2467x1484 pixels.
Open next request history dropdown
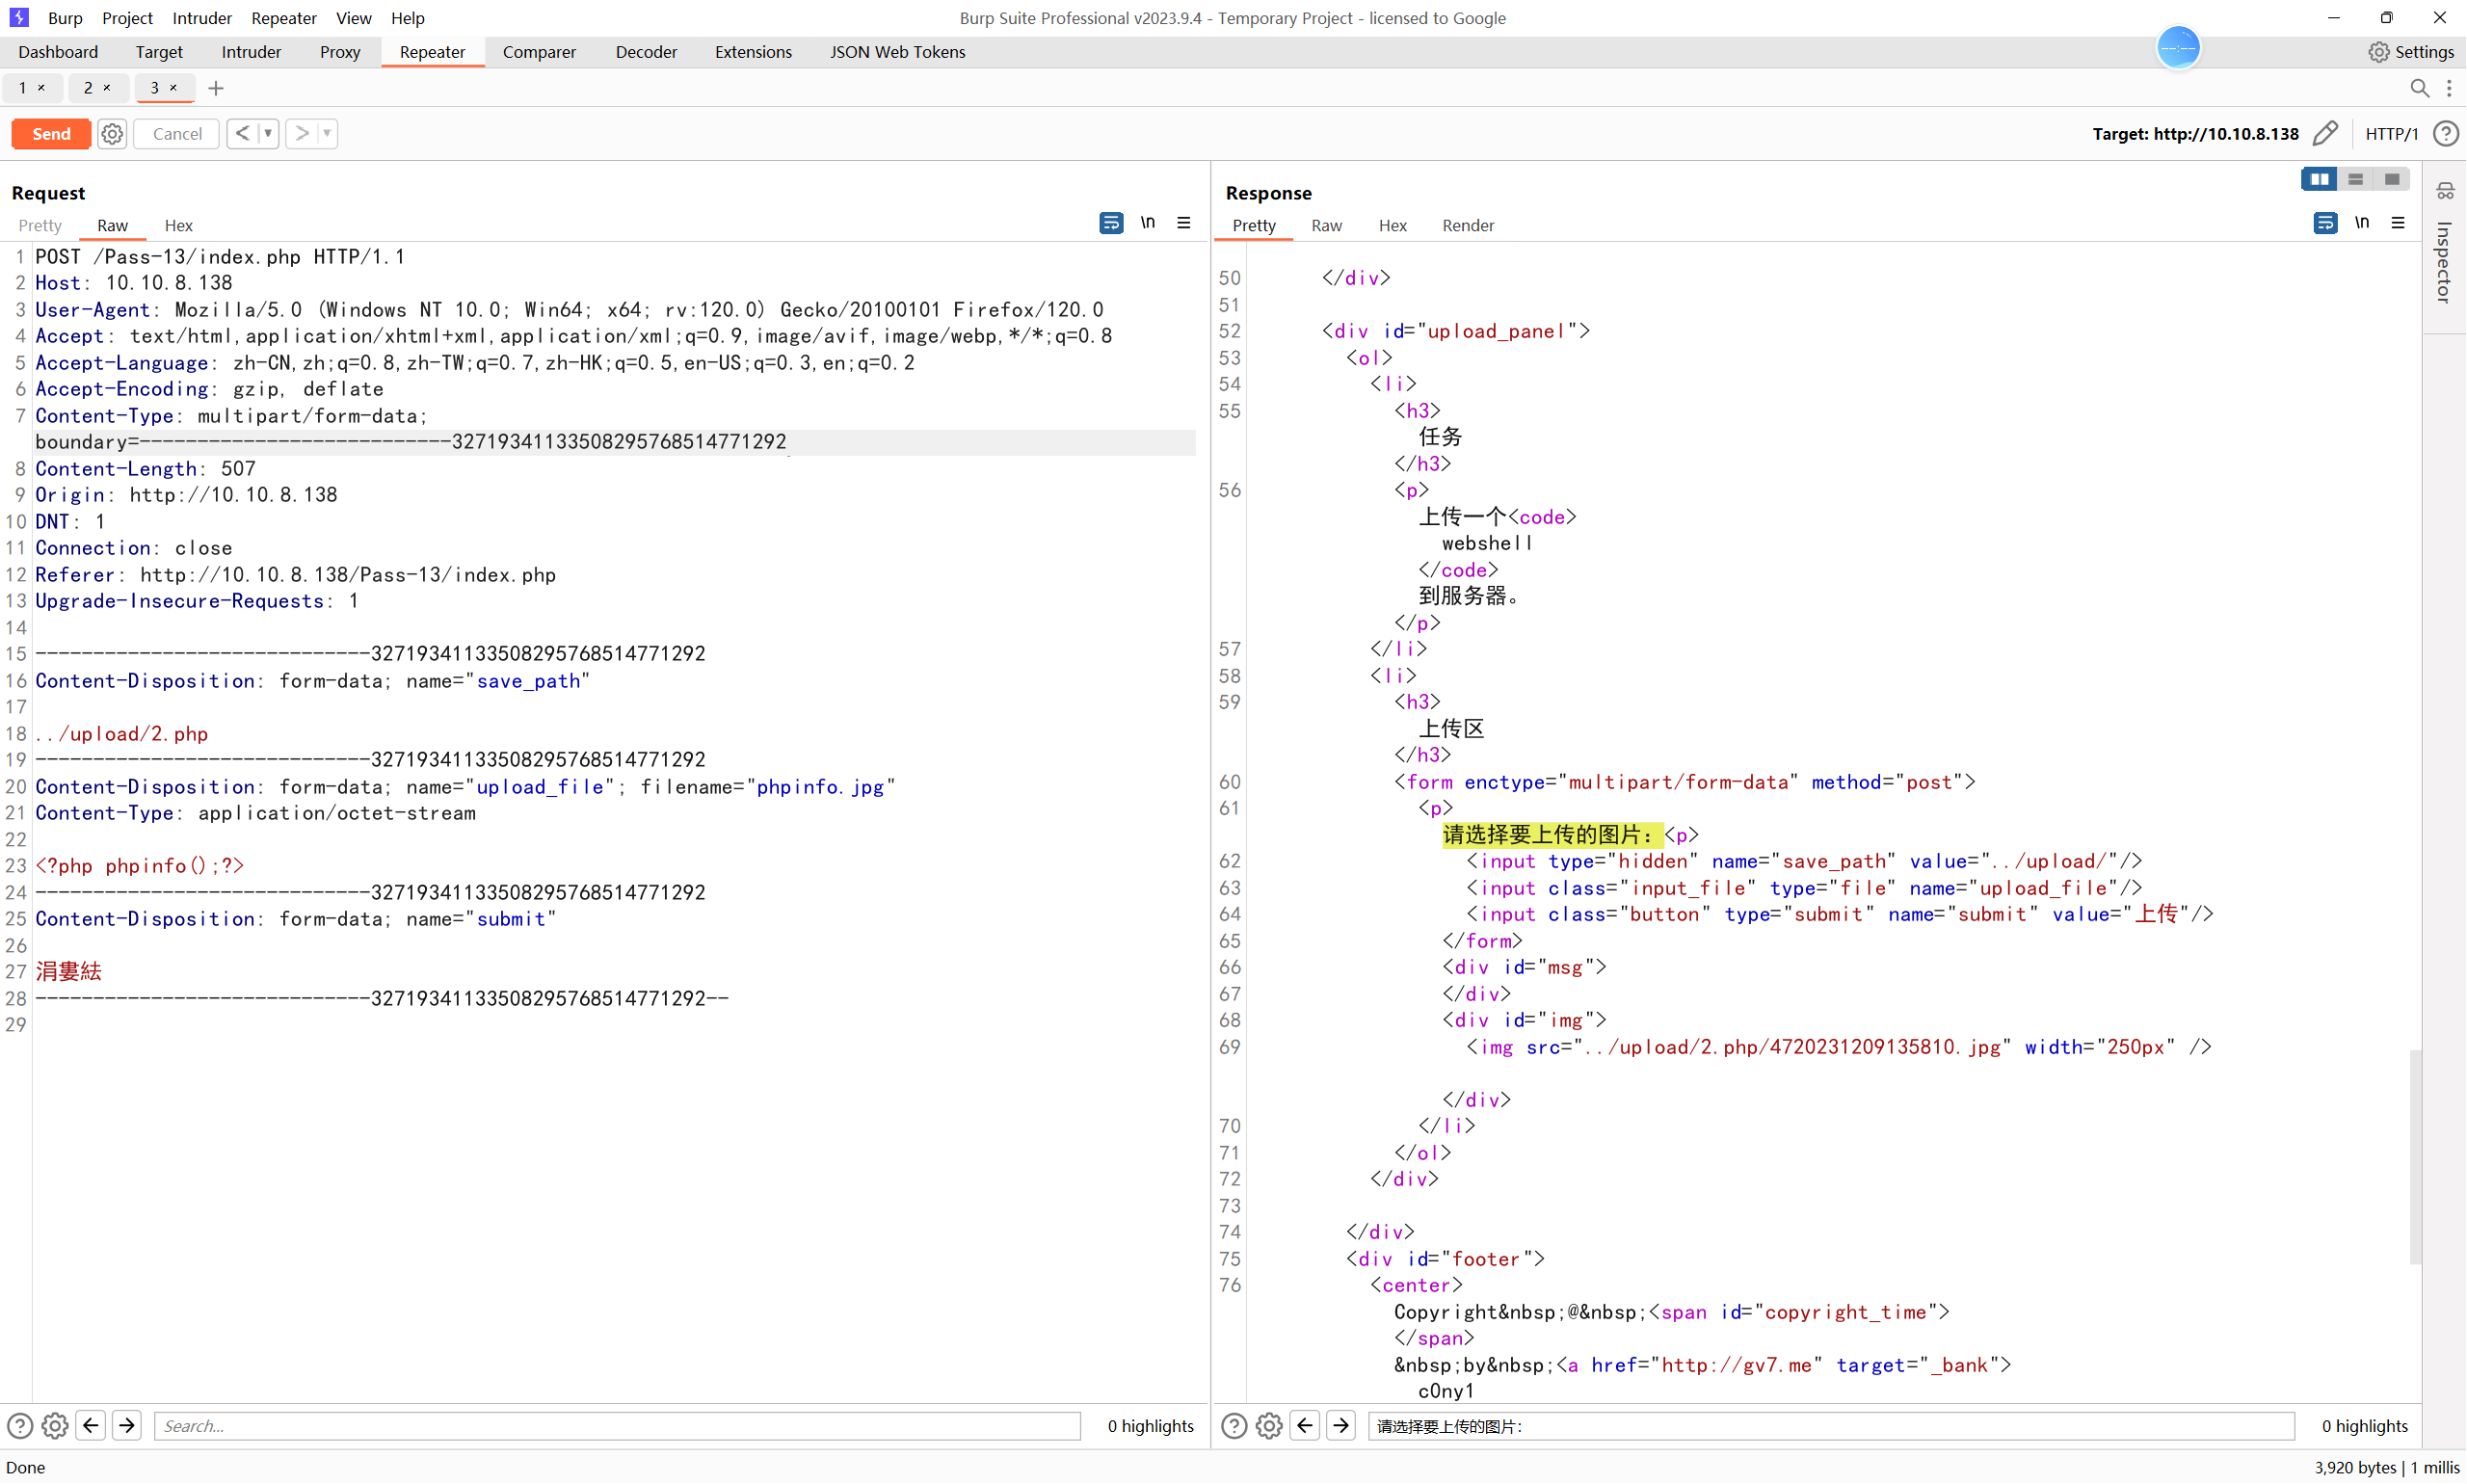coord(326,134)
